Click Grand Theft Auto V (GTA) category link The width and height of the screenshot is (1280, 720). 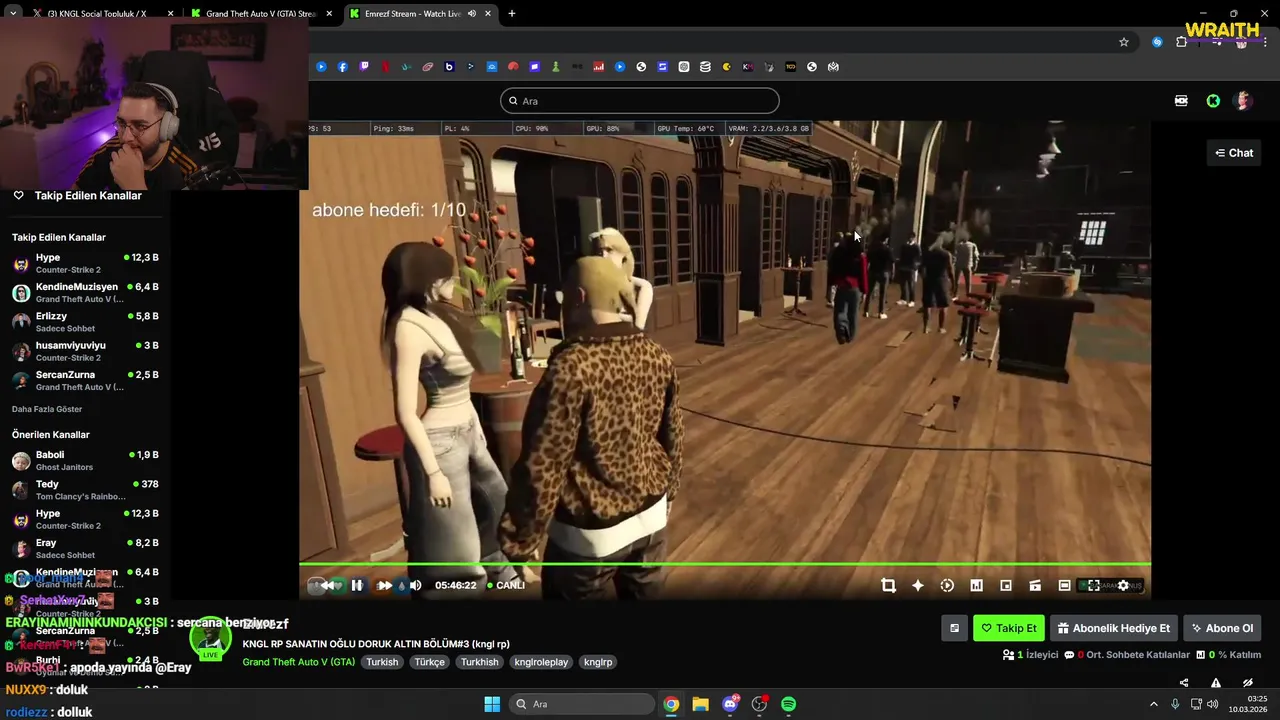point(299,662)
